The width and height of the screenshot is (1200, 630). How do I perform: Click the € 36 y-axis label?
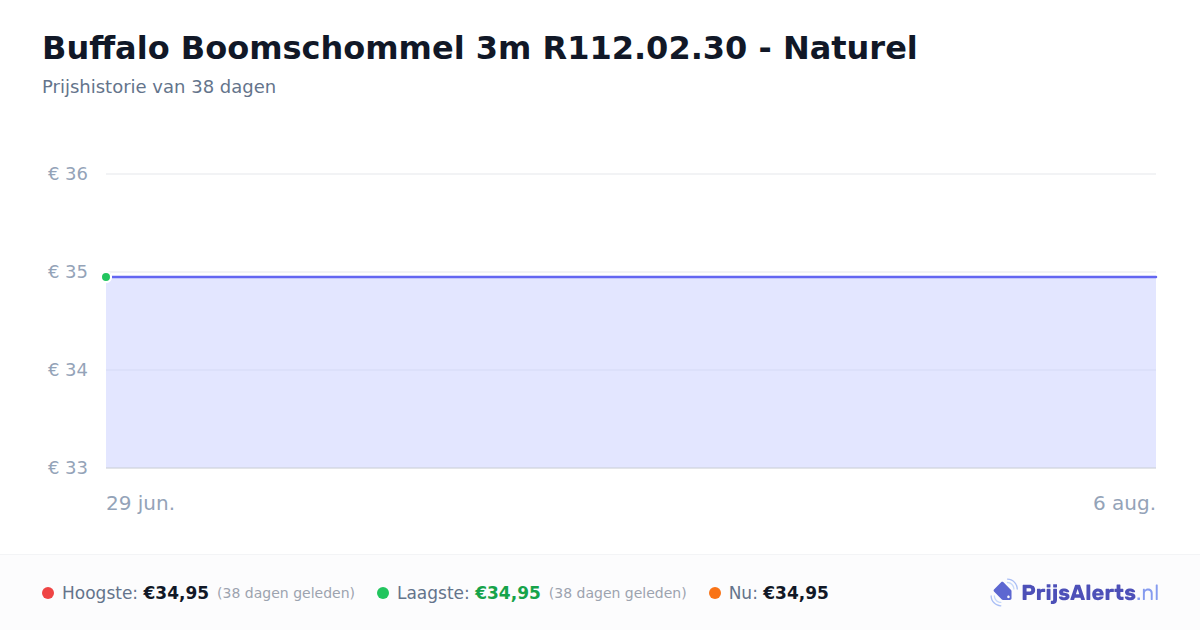tap(68, 174)
